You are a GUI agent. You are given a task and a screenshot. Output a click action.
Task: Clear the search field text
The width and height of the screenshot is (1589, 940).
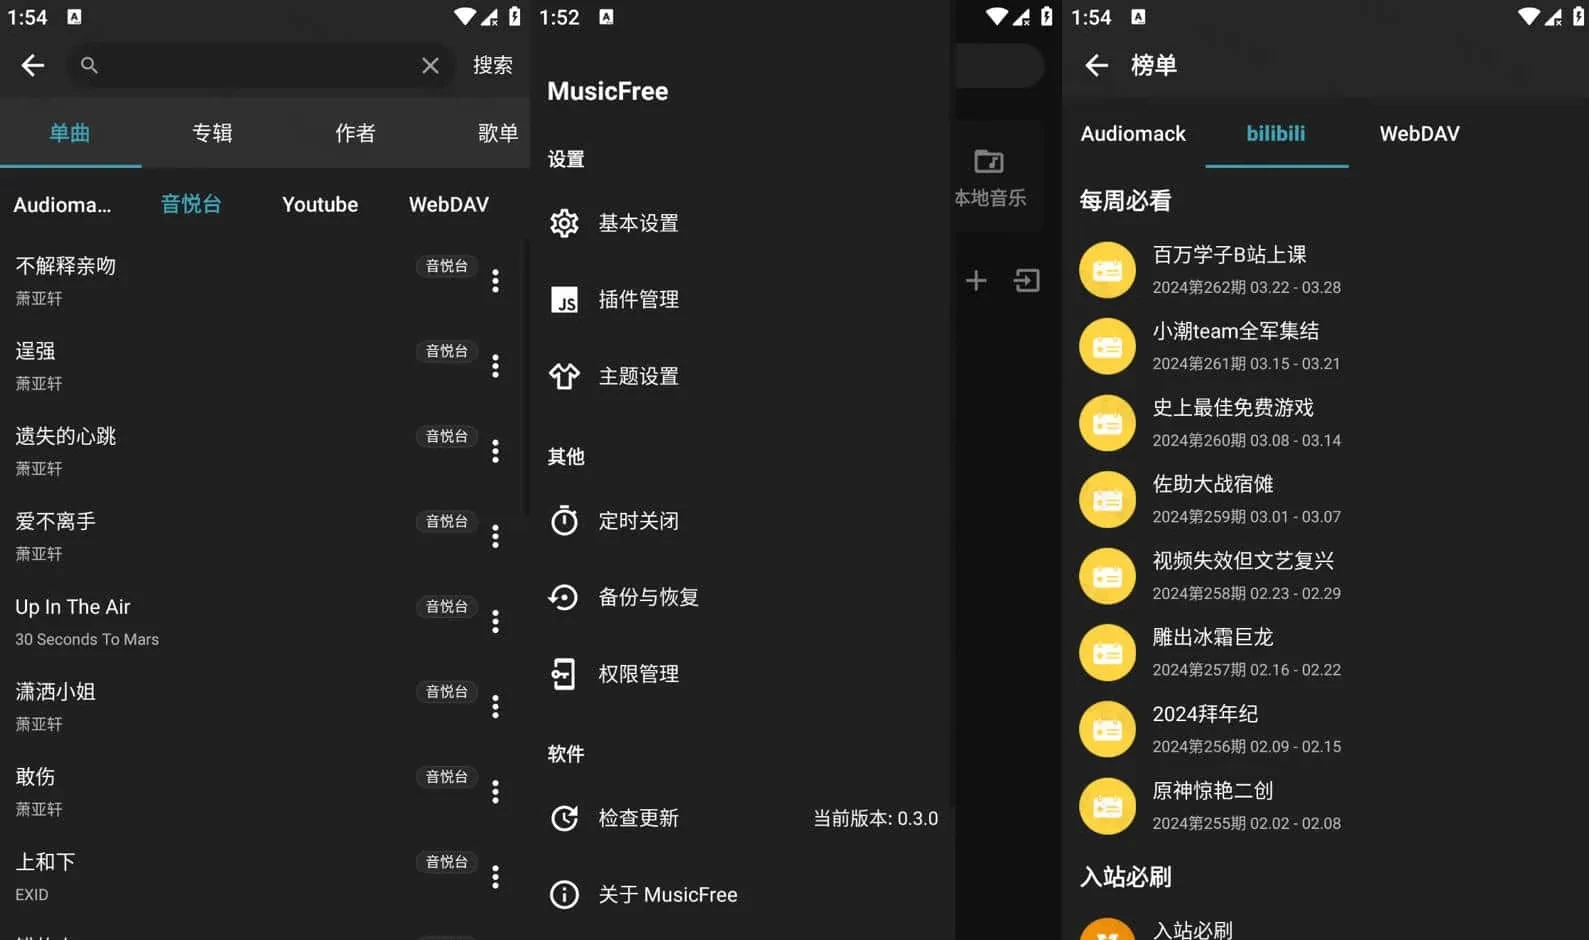pyautogui.click(x=430, y=65)
